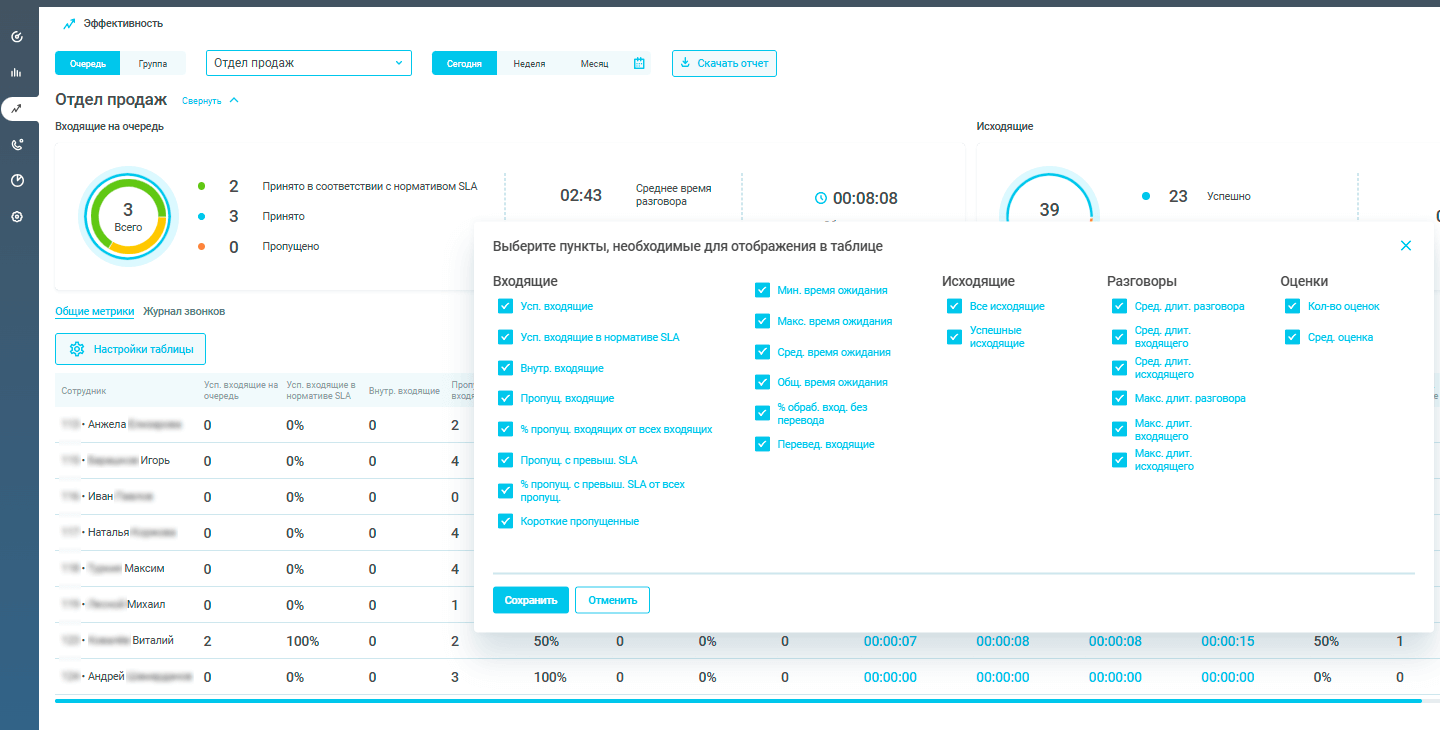Image resolution: width=1440 pixels, height=730 pixels.
Task: Collapse section via Свернуть chevron
Action: pyautogui.click(x=234, y=100)
